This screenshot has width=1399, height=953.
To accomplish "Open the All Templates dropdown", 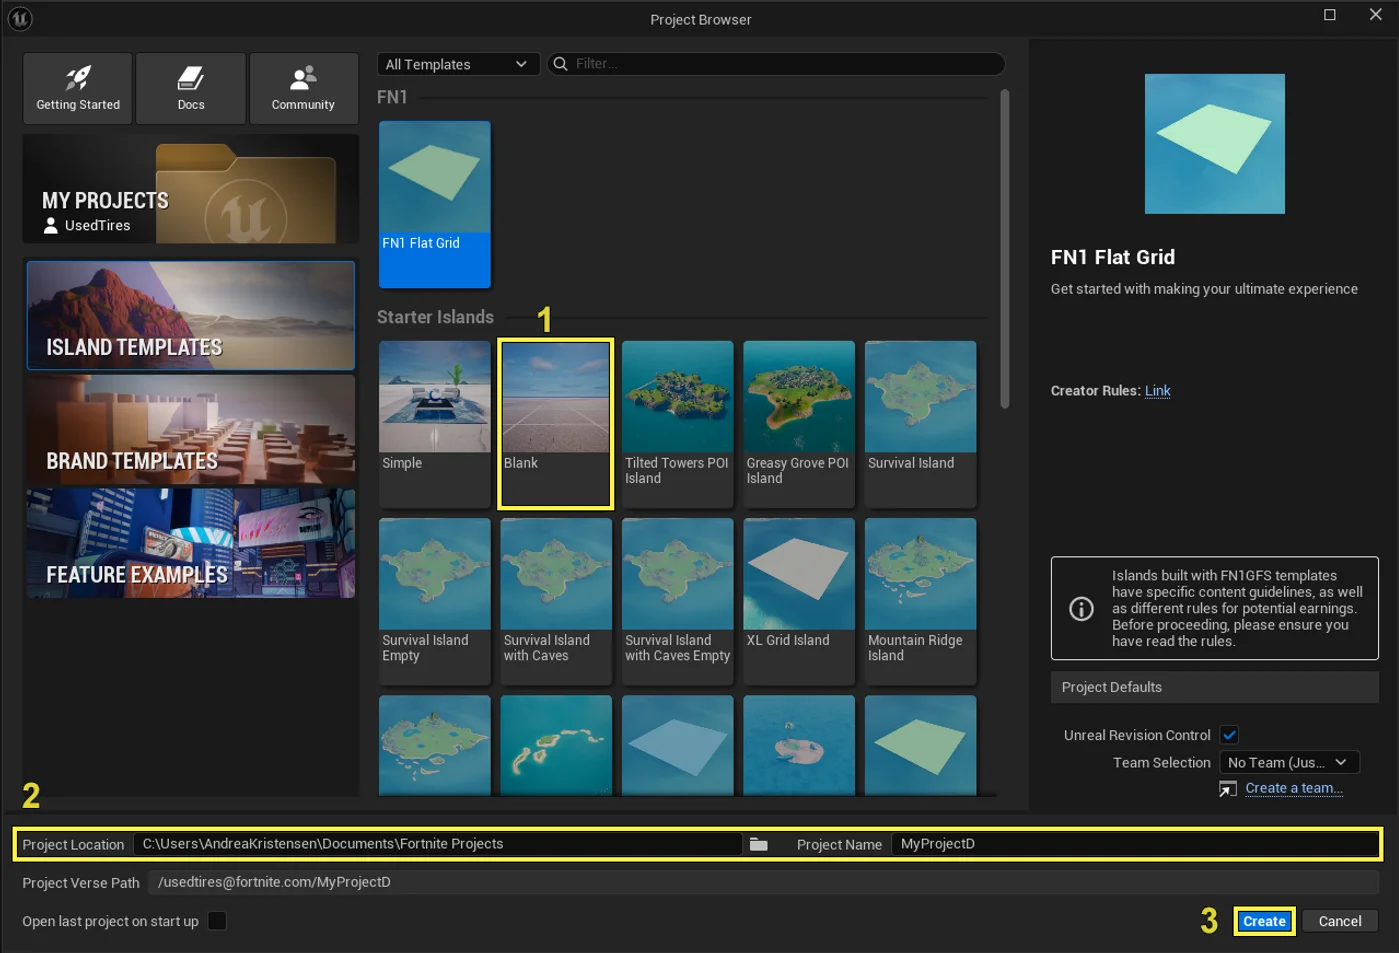I will [x=458, y=64].
